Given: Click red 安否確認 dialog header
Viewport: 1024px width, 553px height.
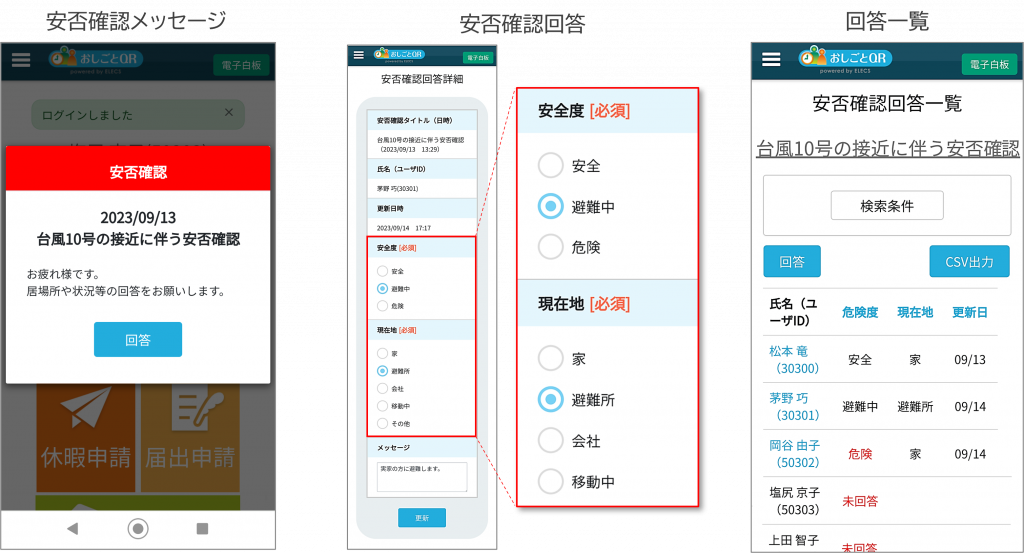Looking at the screenshot, I should click(138, 168).
